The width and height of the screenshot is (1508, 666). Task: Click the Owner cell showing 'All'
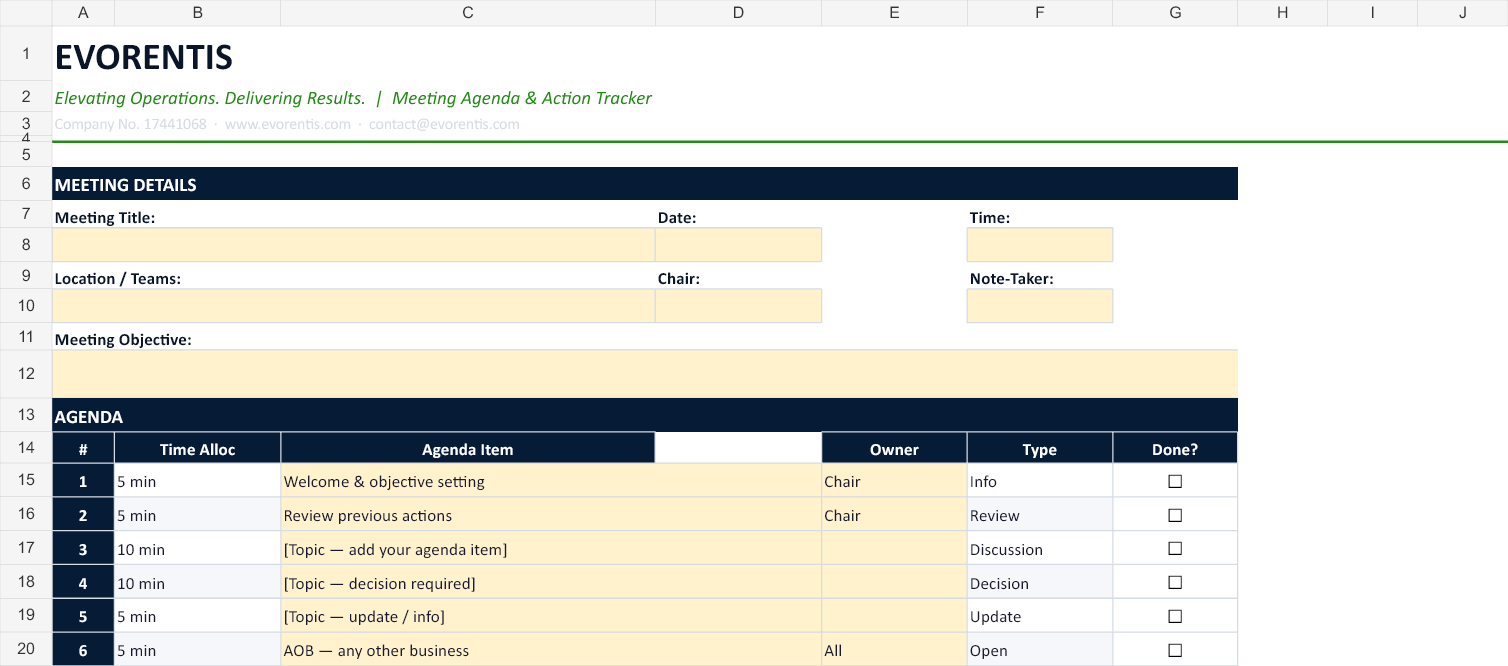pos(894,650)
